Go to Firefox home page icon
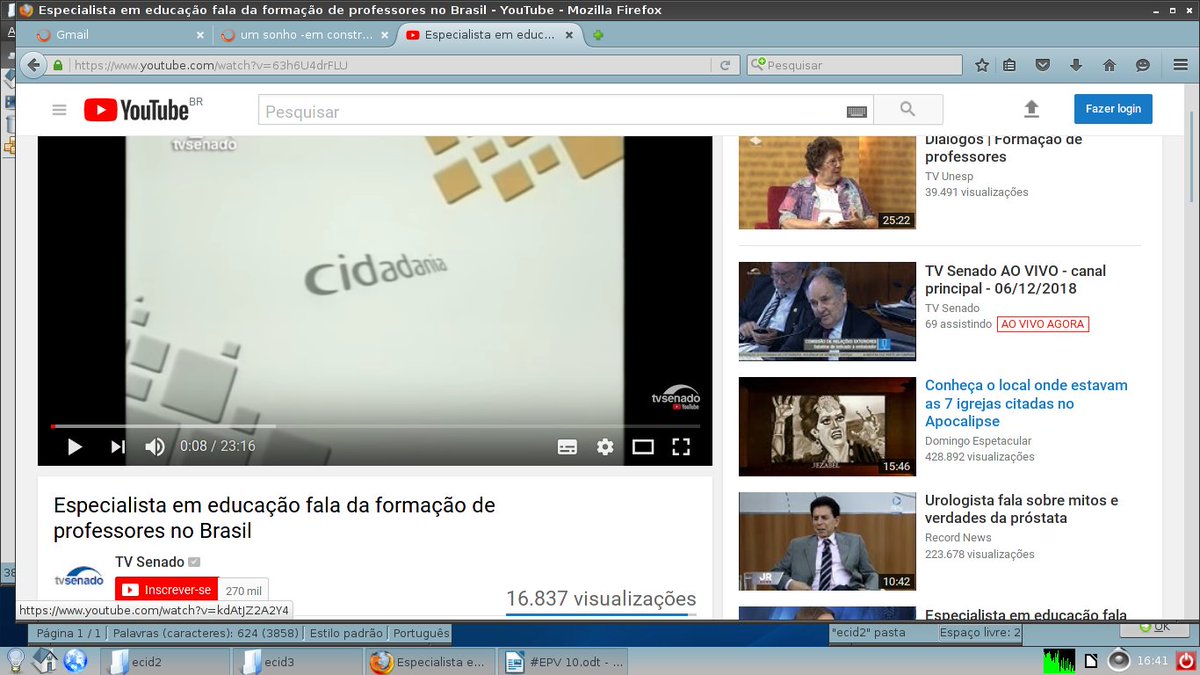The width and height of the screenshot is (1200, 675). 1109,65
